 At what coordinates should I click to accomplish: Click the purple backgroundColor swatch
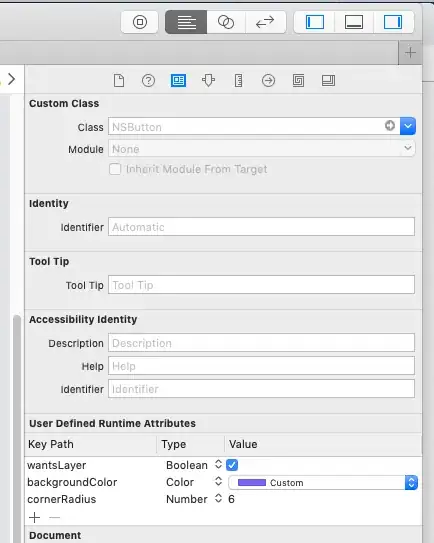252,483
